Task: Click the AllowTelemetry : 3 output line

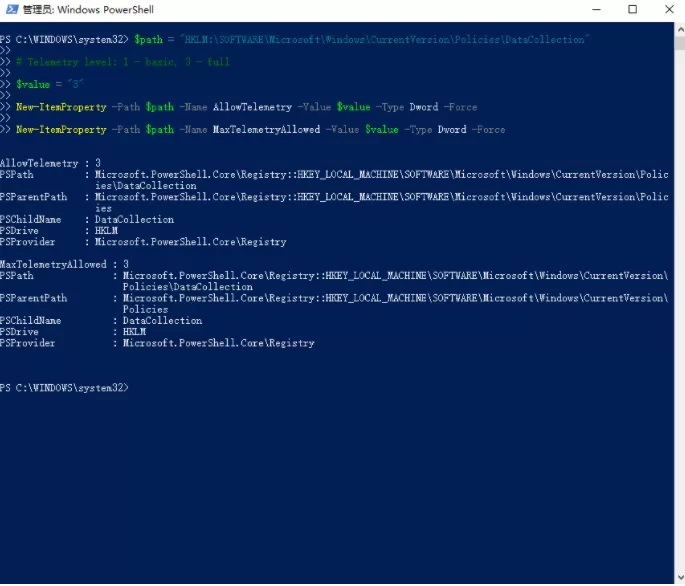Action: (50, 163)
